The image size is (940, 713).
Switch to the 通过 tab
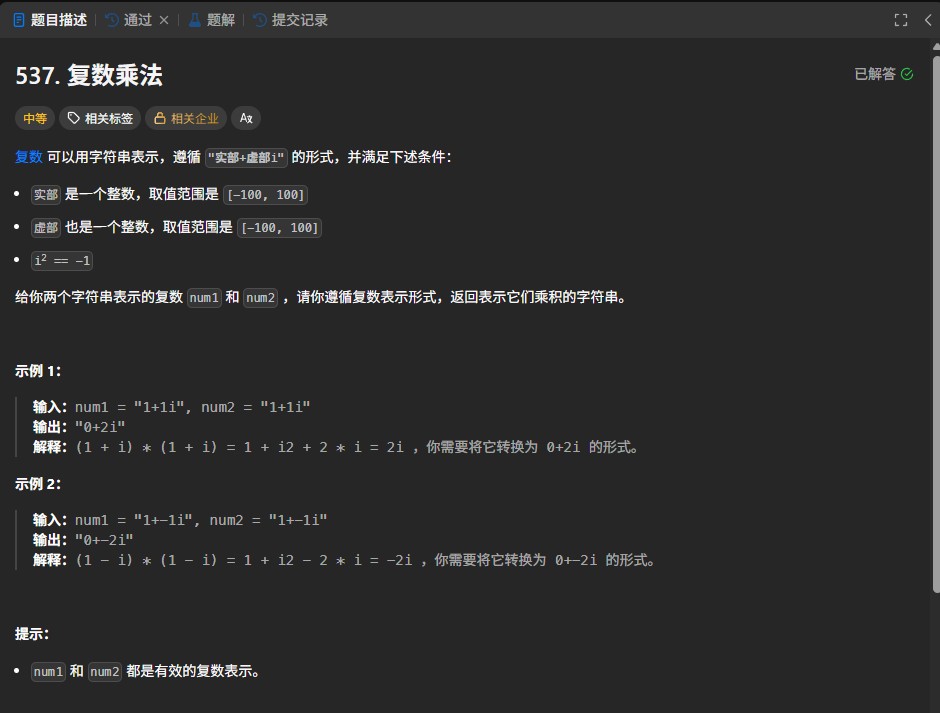(x=129, y=20)
